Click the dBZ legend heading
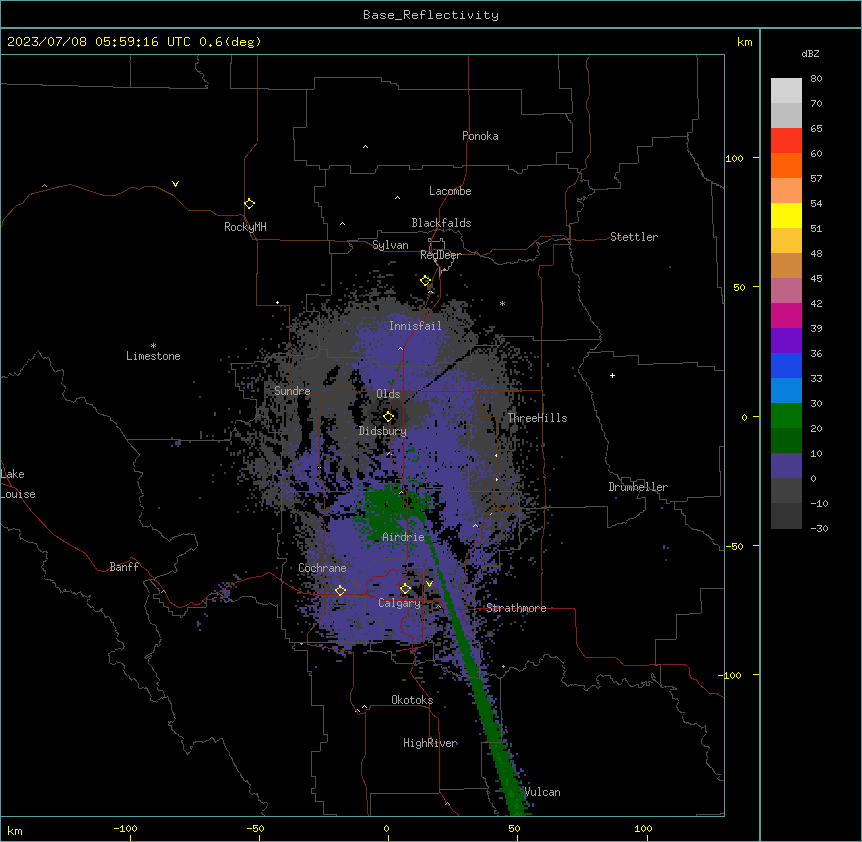The height and width of the screenshot is (842, 862). click(810, 53)
